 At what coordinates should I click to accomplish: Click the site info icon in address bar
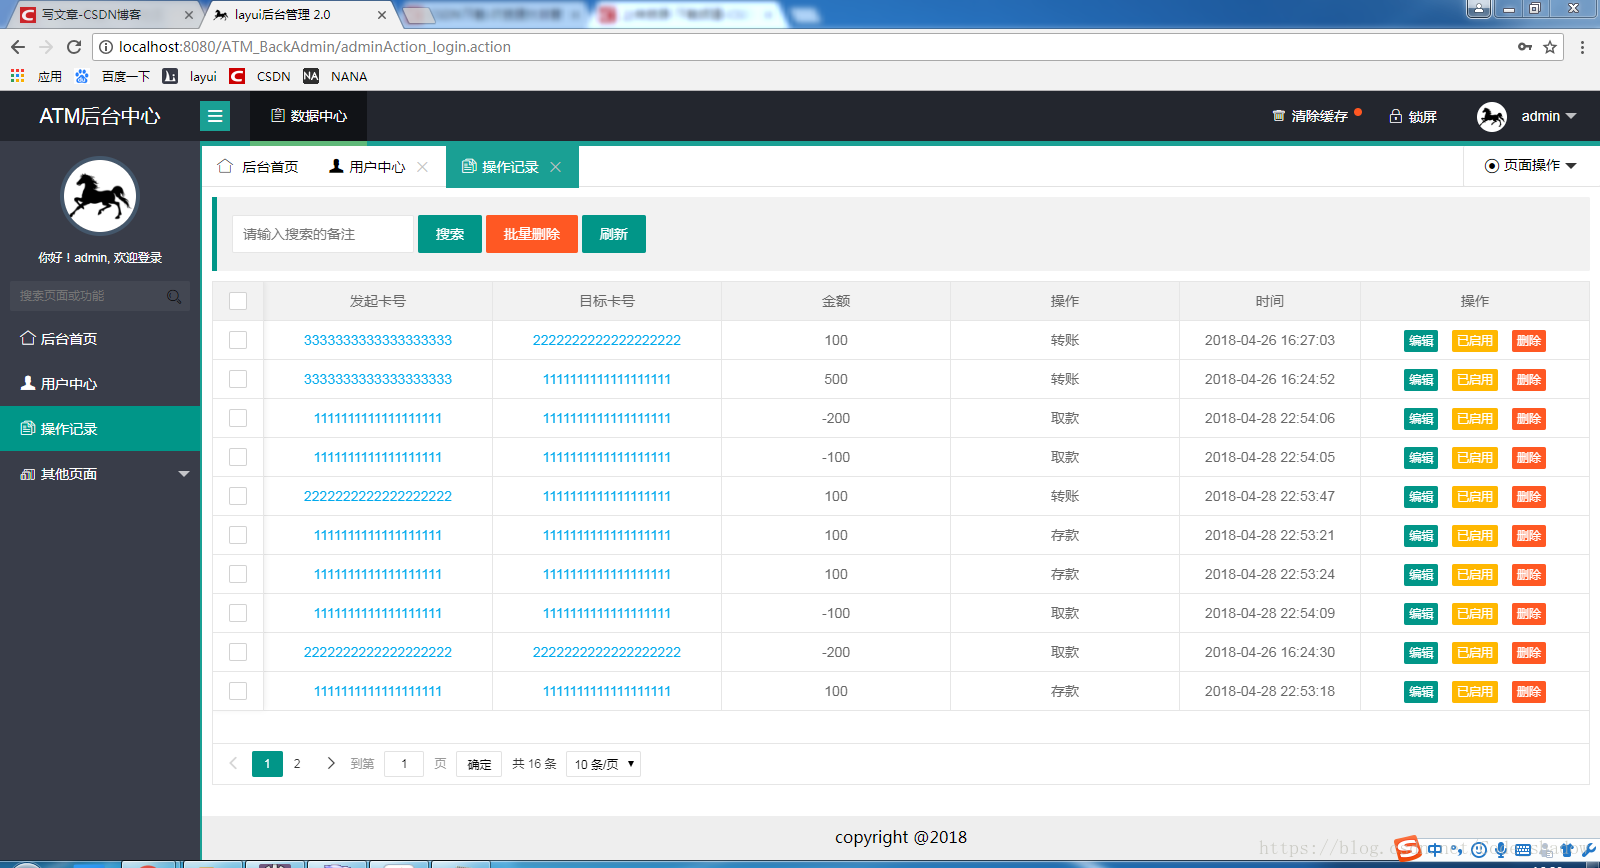click(106, 47)
